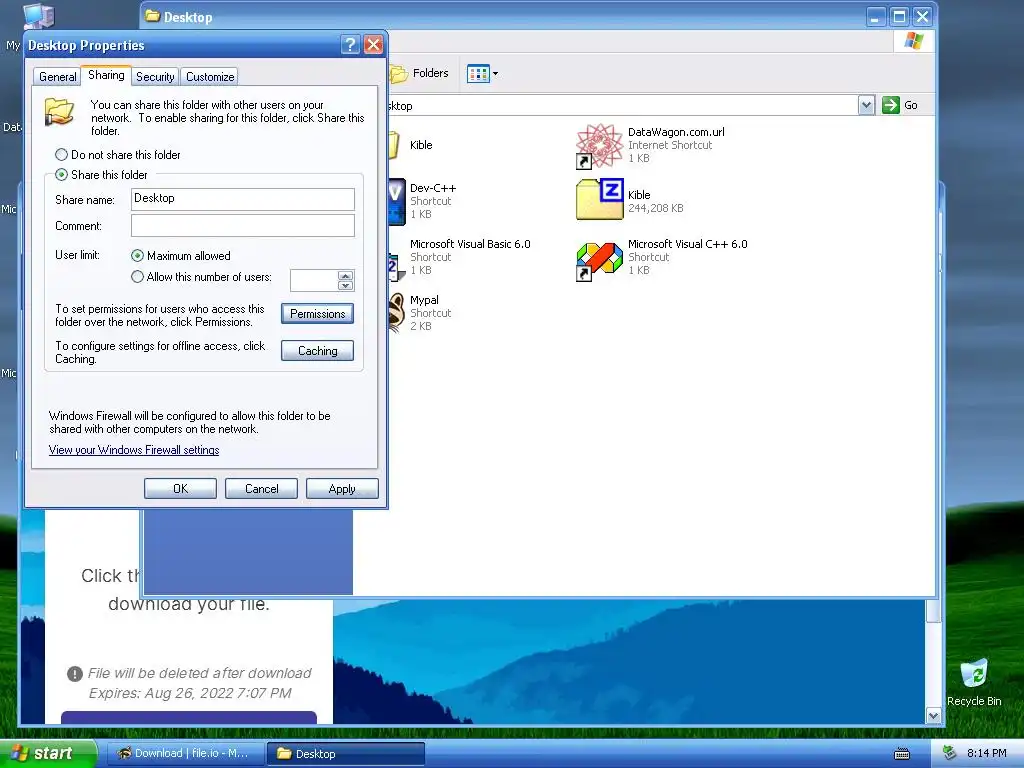Confirm with the OK button
Screen dimensions: 1024x768
[x=180, y=488]
